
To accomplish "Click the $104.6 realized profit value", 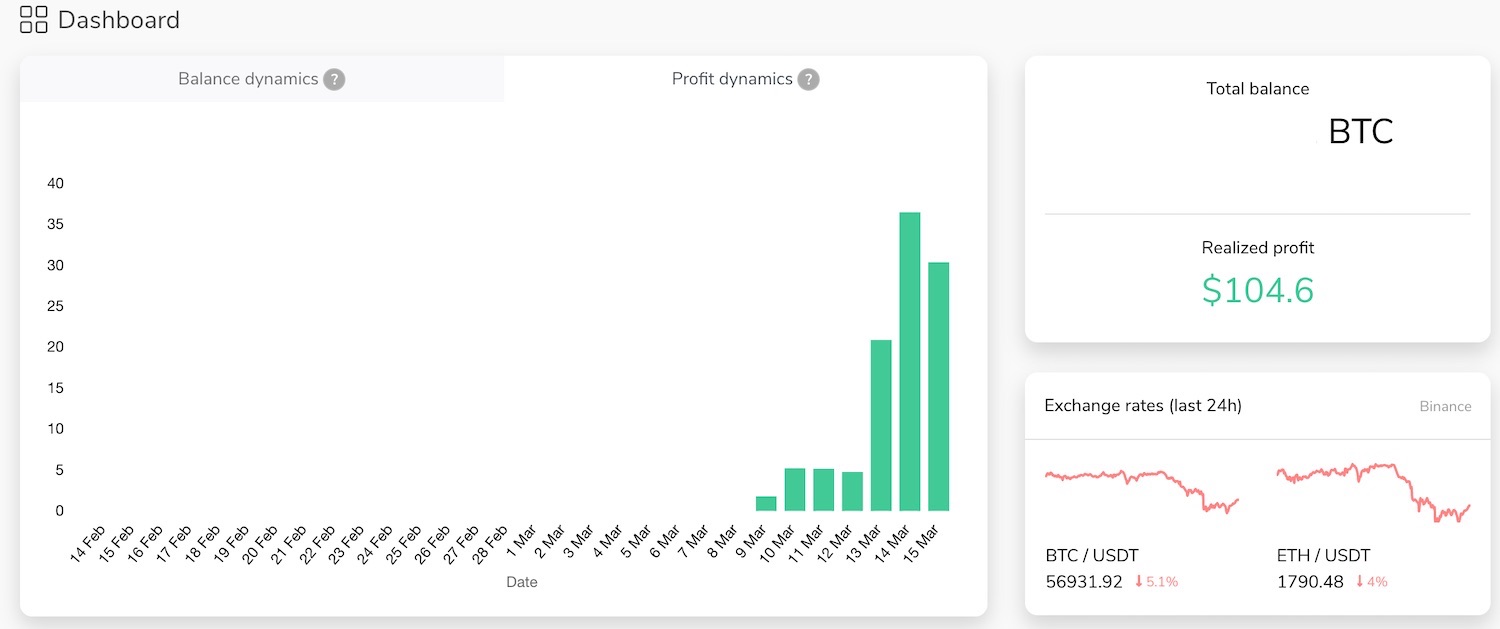I will pos(1257,290).
